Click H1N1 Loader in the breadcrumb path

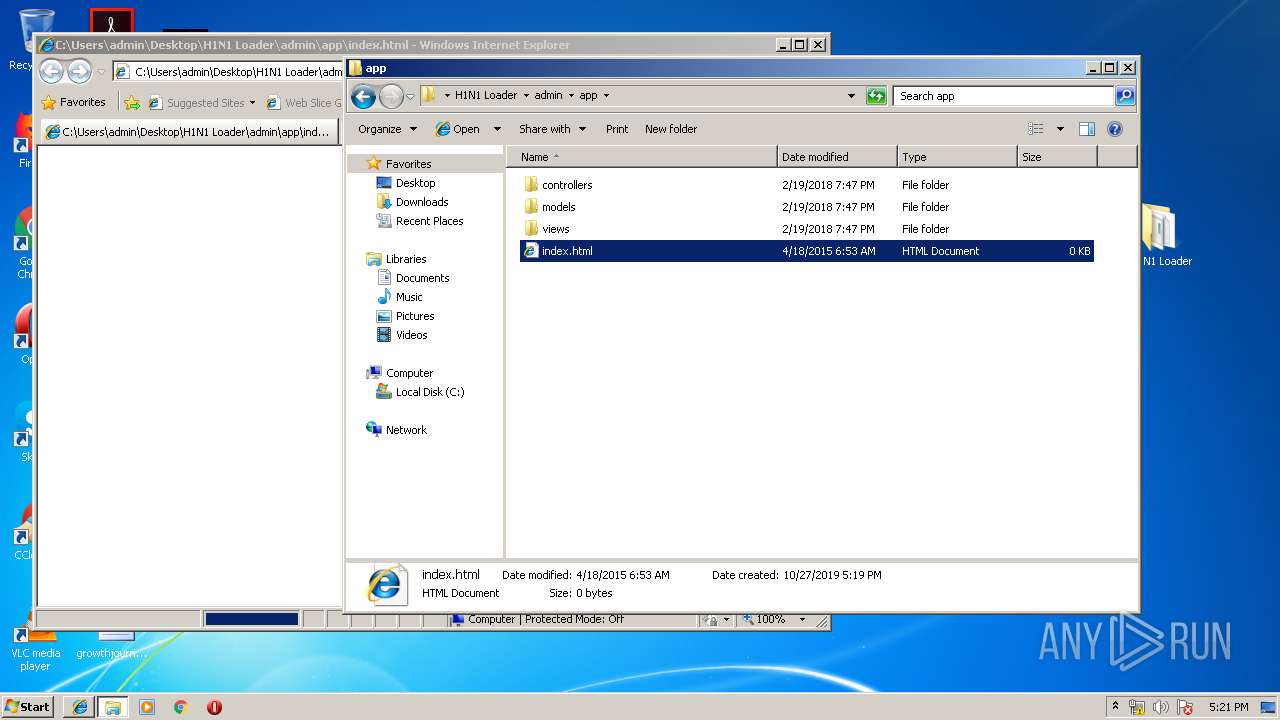[486, 96]
